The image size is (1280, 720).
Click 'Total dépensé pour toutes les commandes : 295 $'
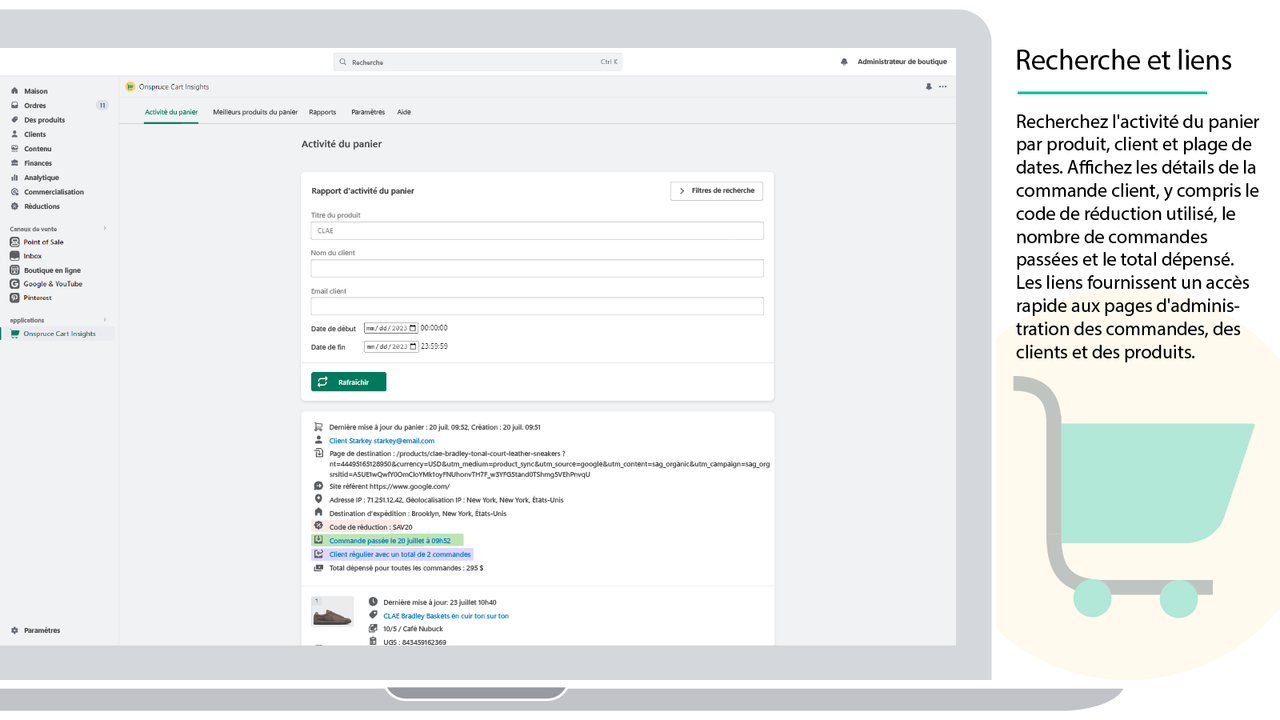406,568
